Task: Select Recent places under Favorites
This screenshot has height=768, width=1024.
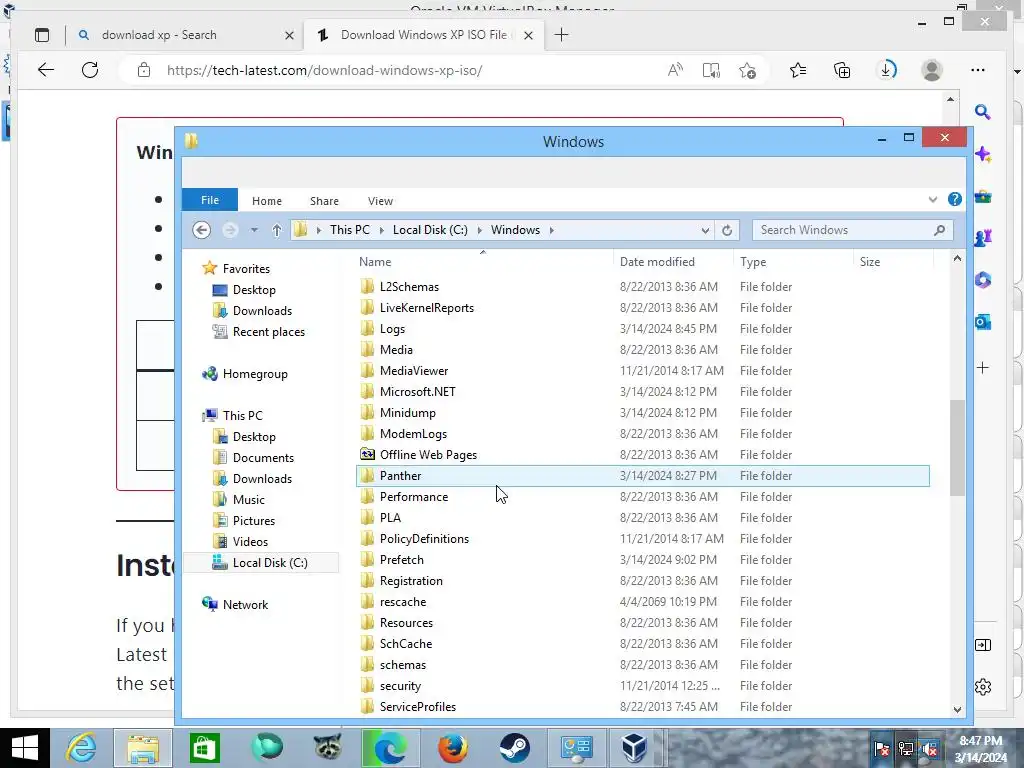Action: [268, 332]
